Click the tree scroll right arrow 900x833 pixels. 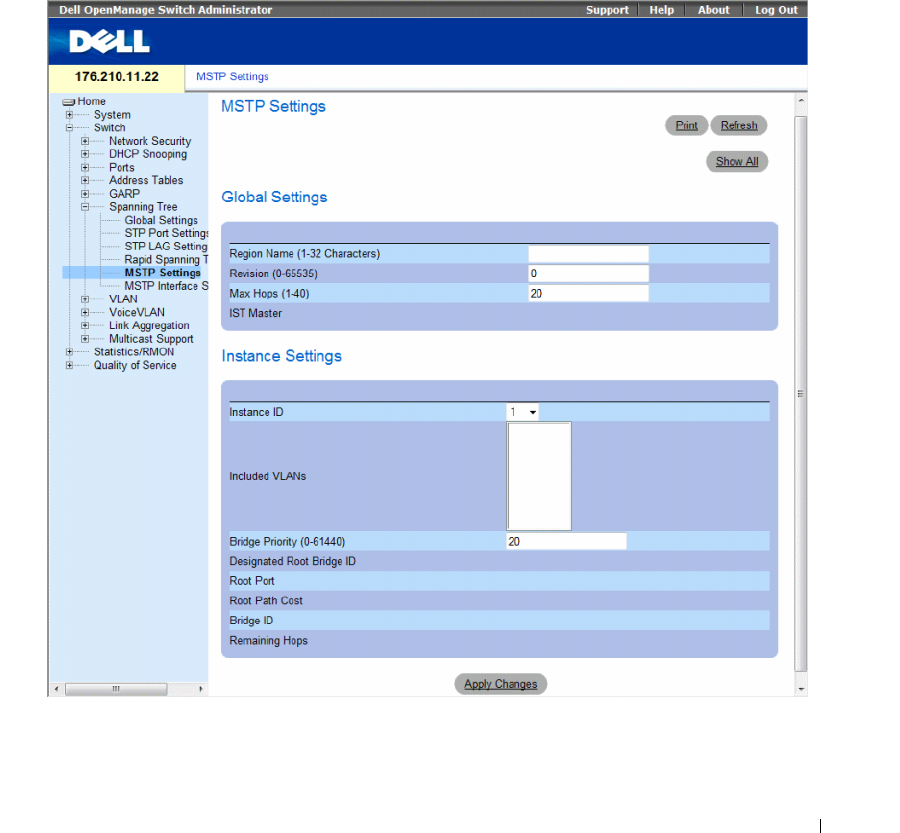point(200,689)
